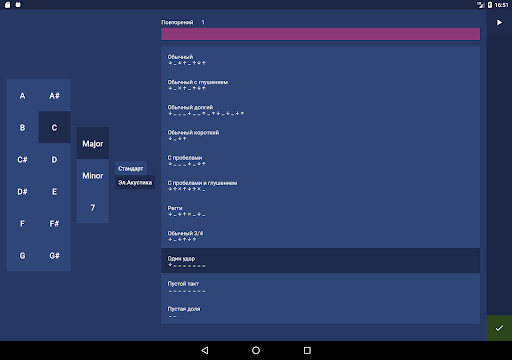Select the Обычный 3/4 pattern
Image resolution: width=512 pixels, height=360 pixels.
tap(320, 236)
